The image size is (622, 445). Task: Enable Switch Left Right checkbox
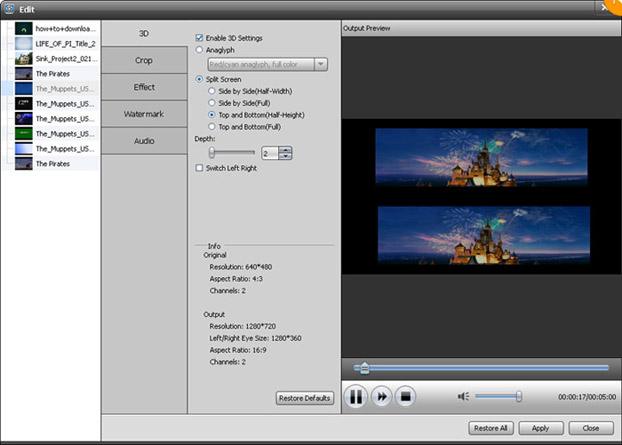click(x=199, y=168)
